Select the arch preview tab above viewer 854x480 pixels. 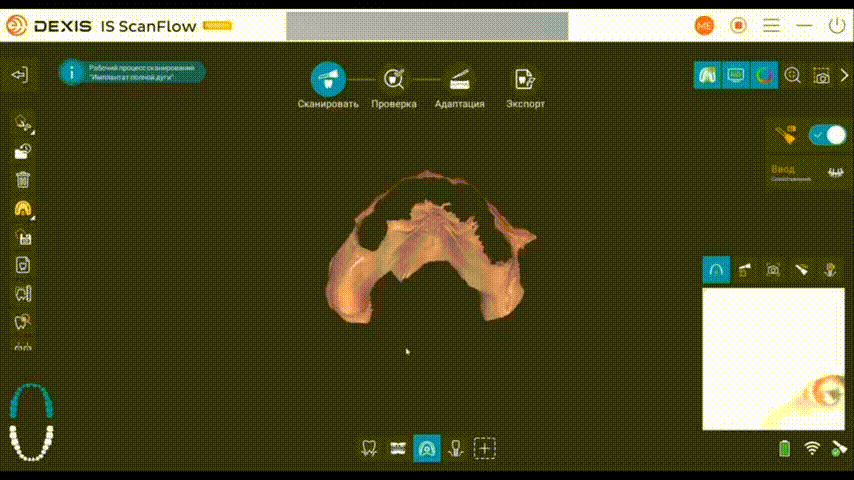tap(716, 270)
